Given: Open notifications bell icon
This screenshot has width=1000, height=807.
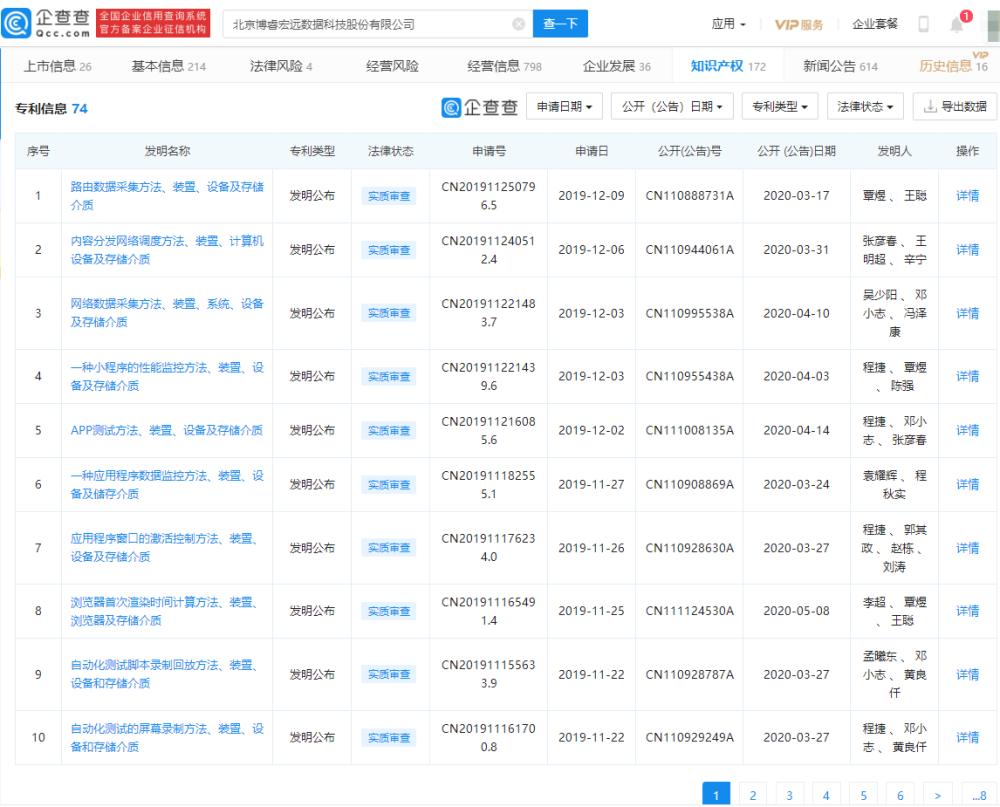Looking at the screenshot, I should [956, 24].
